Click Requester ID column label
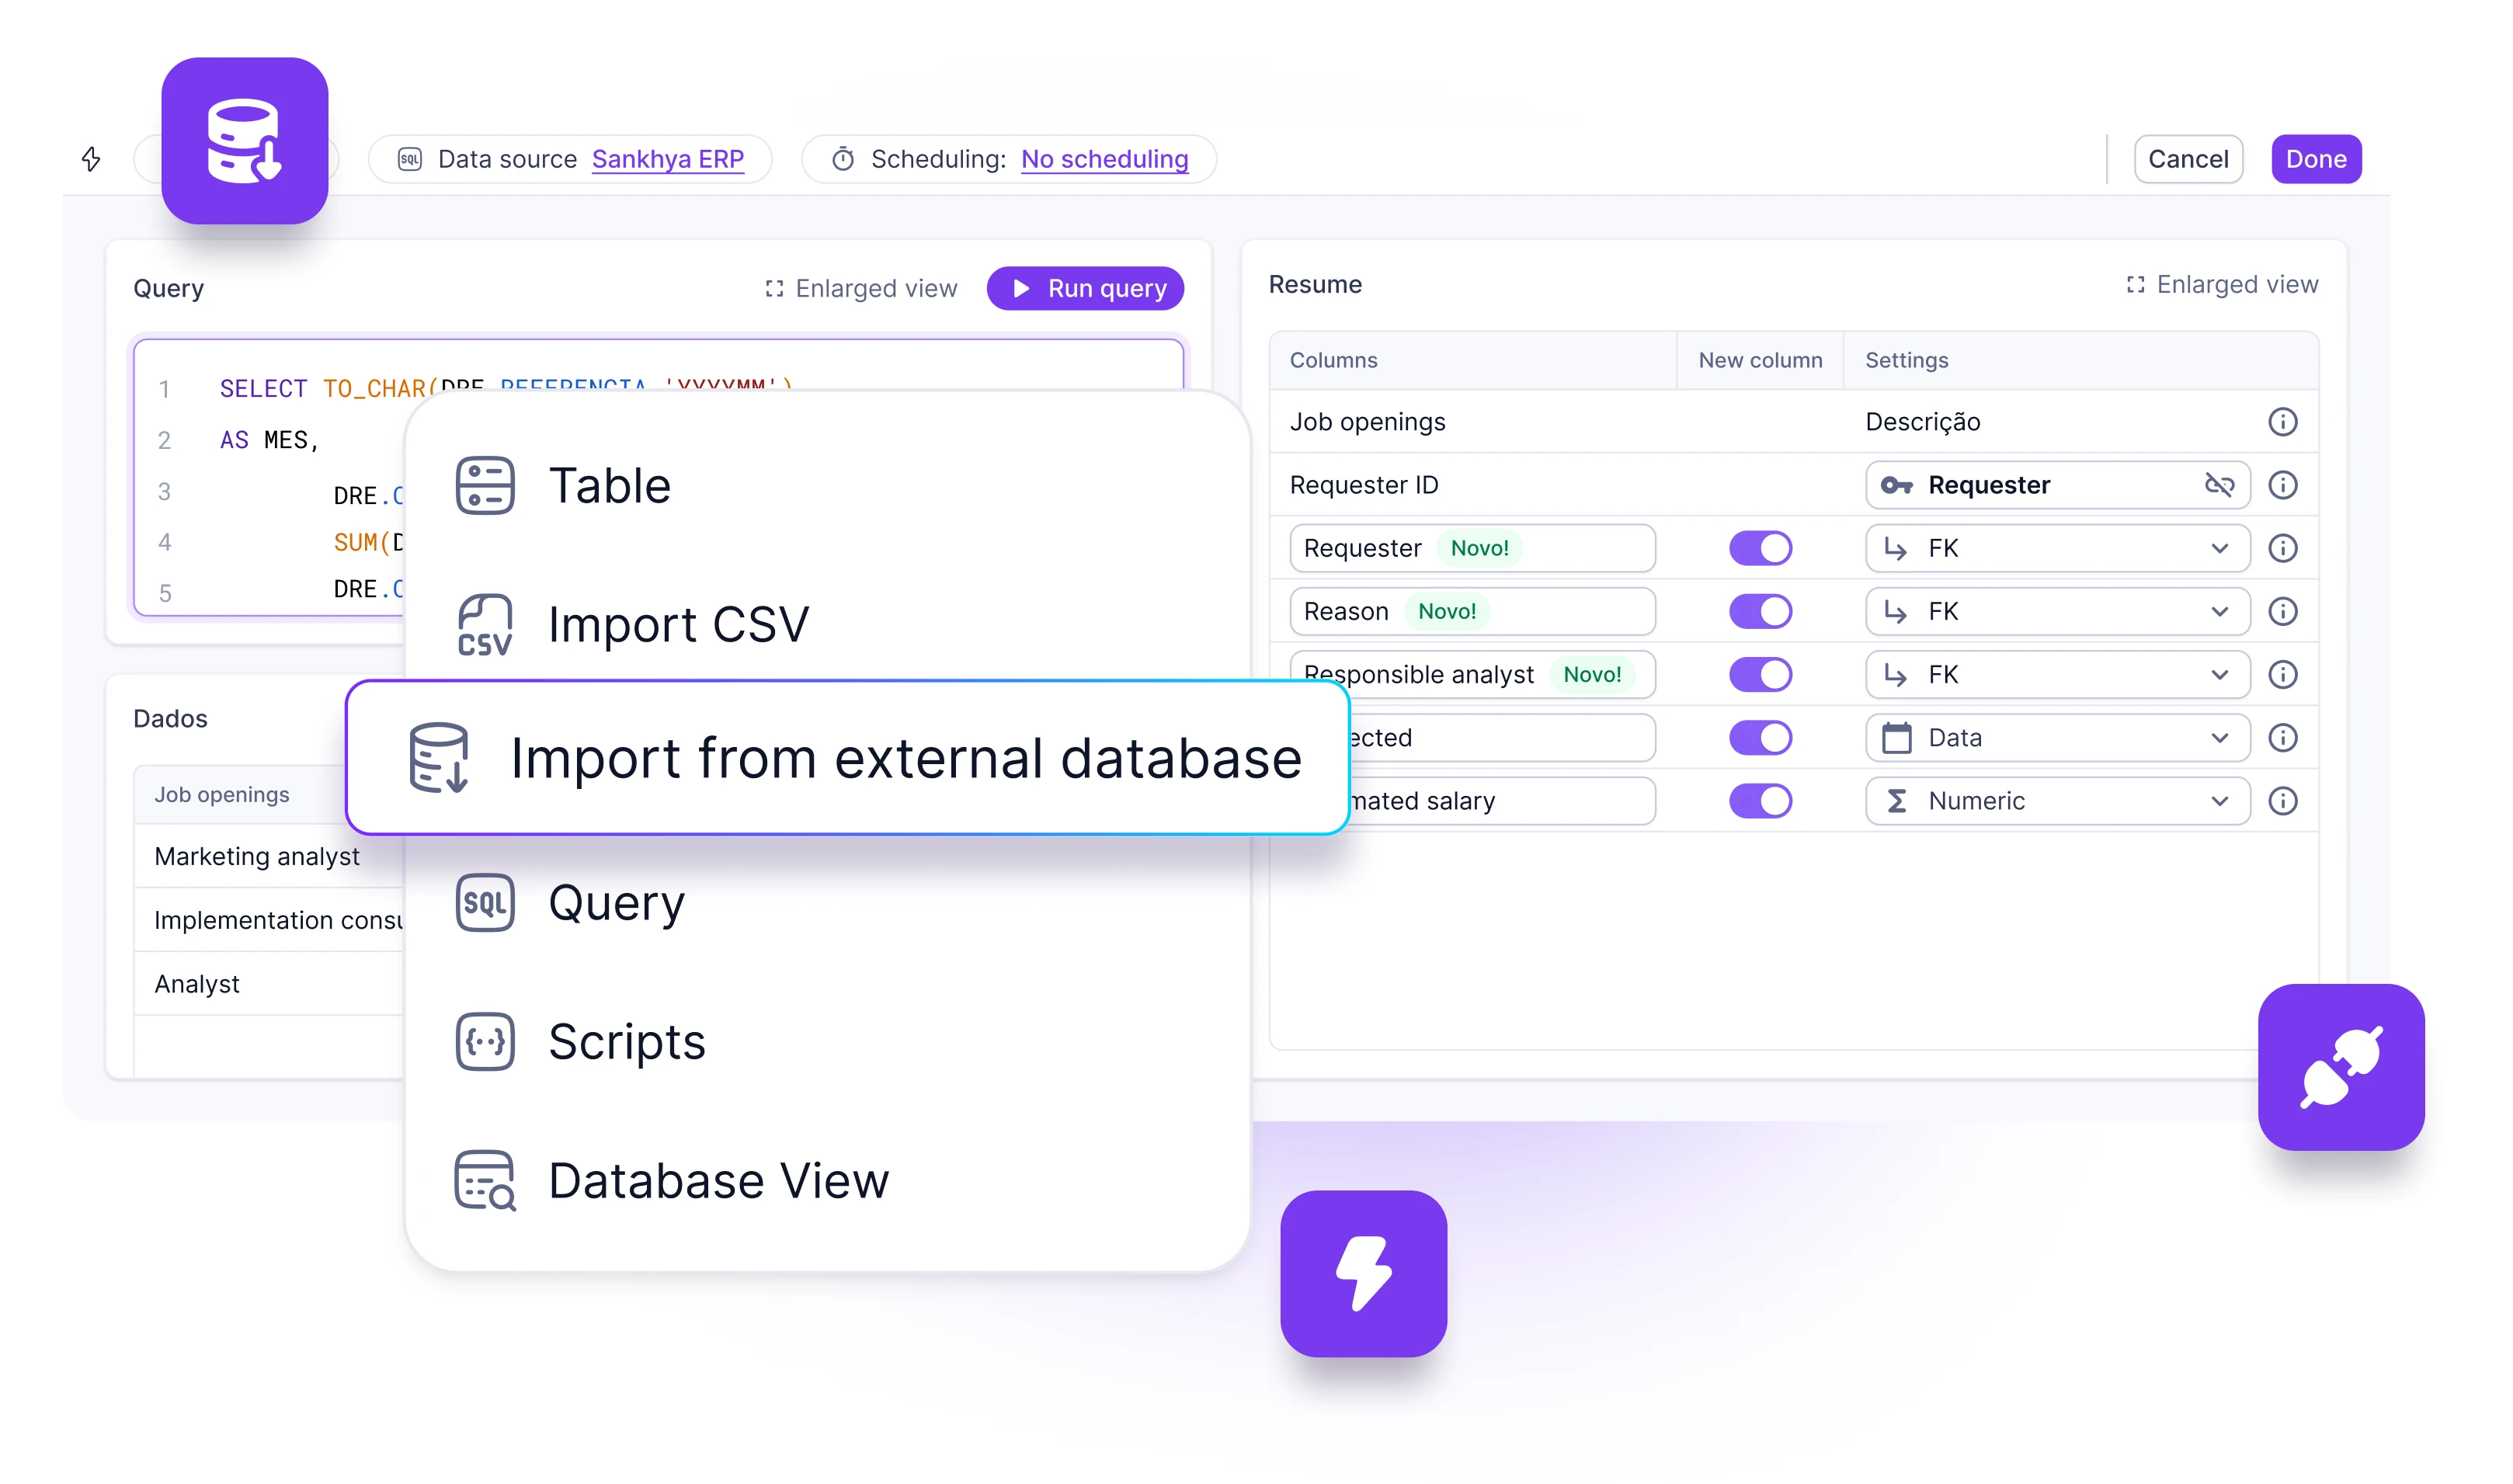 point(1364,485)
